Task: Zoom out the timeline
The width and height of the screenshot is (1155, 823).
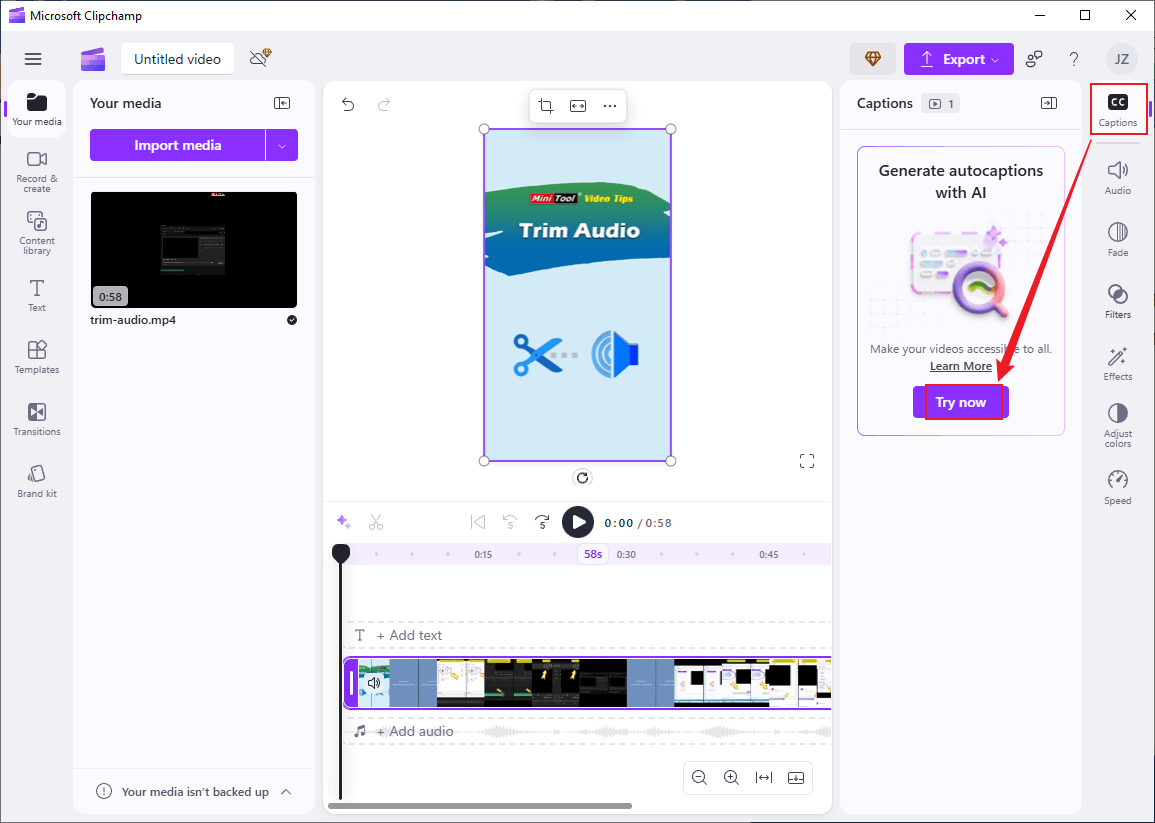Action: pos(700,777)
